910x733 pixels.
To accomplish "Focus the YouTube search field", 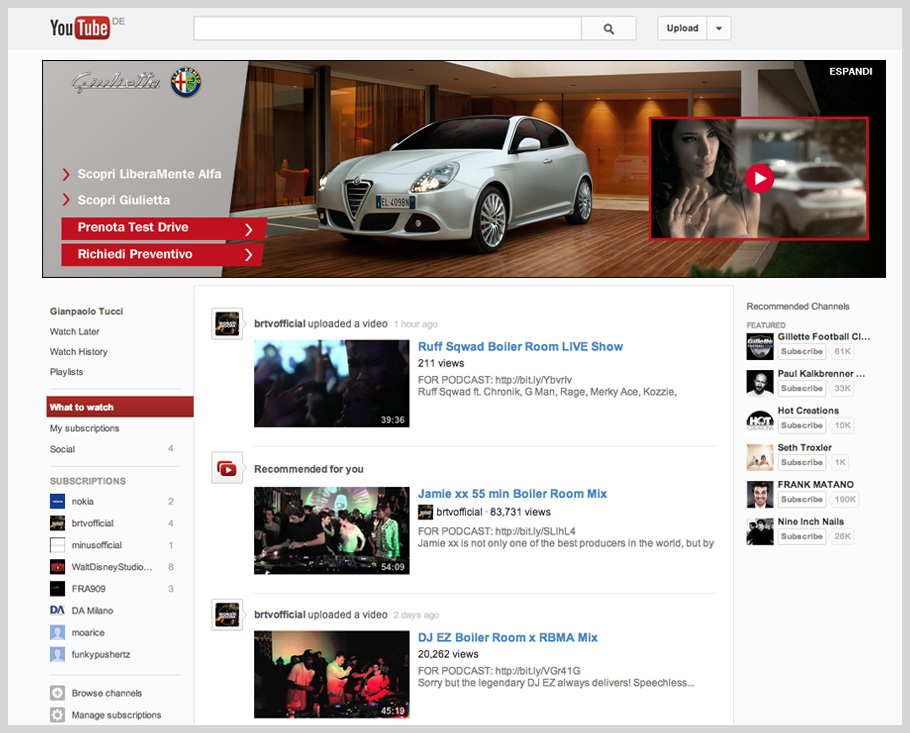I will tap(387, 28).
